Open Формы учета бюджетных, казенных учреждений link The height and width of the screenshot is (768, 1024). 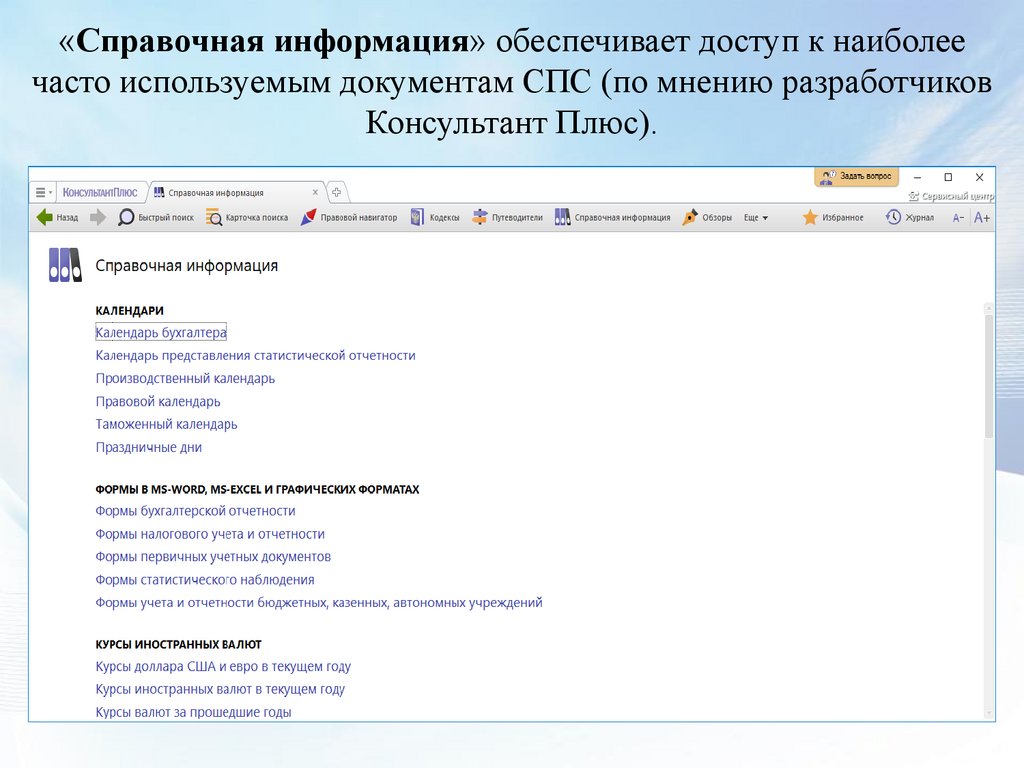tap(319, 603)
